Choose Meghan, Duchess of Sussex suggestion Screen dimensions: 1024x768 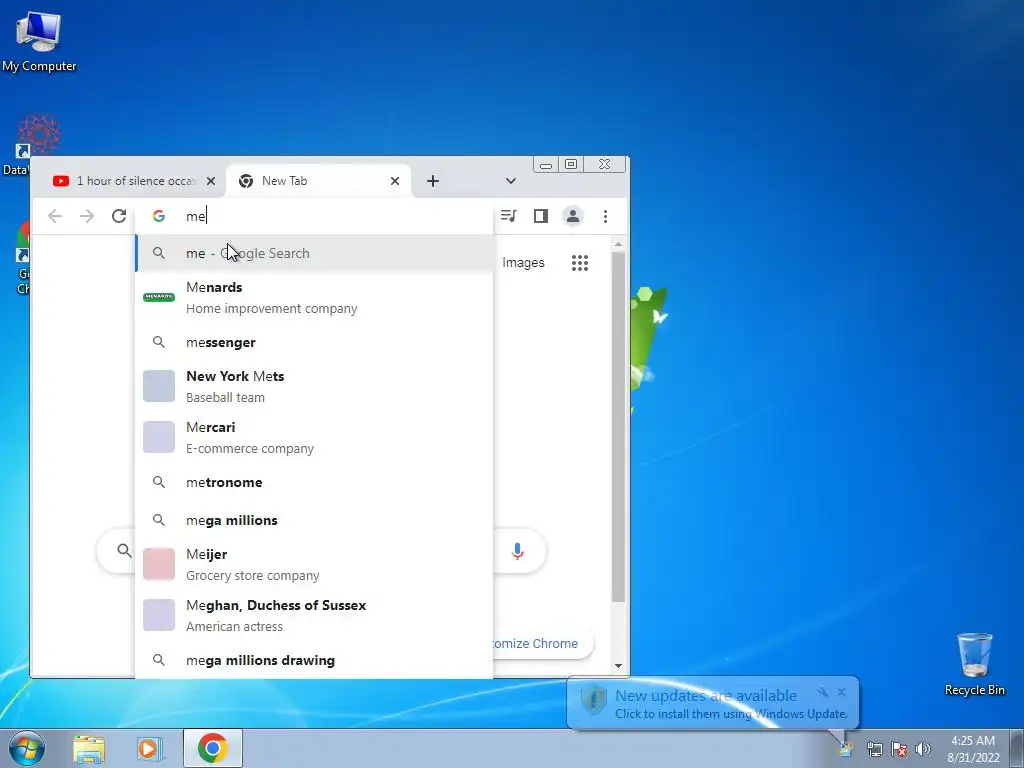click(x=313, y=615)
